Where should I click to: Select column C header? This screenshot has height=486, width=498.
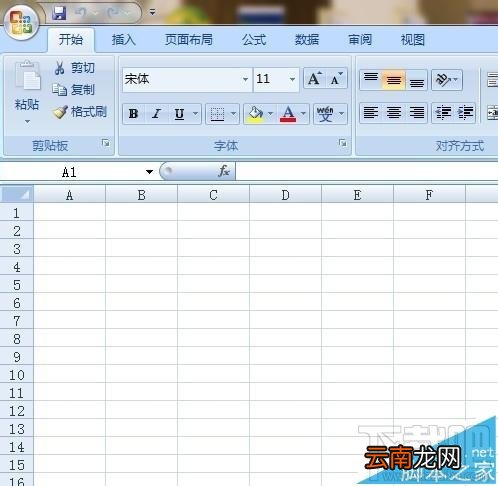213,195
